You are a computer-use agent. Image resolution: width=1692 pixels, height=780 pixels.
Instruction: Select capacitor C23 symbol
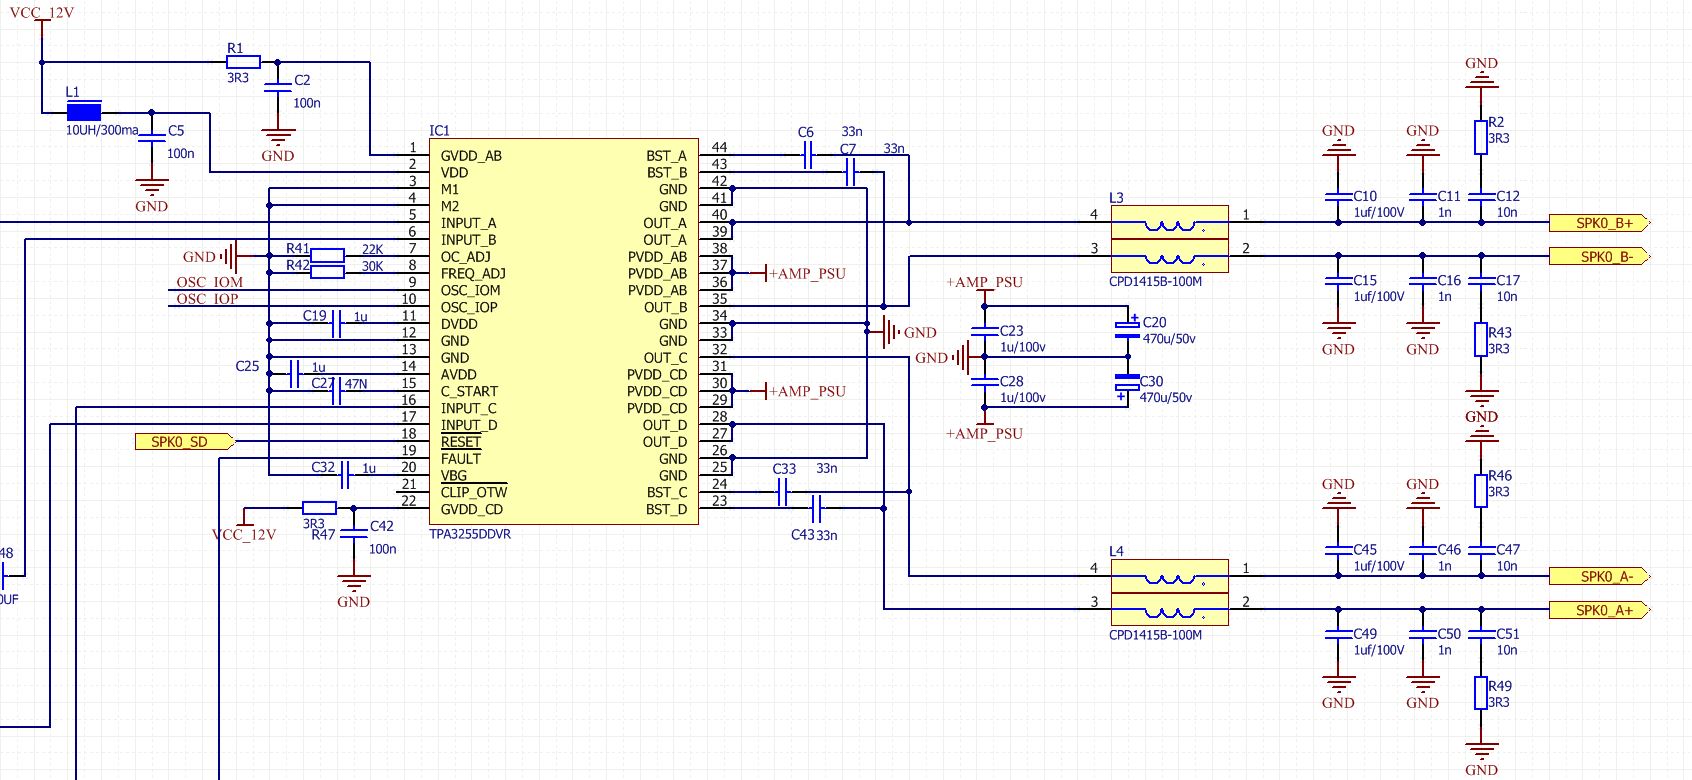click(x=985, y=330)
